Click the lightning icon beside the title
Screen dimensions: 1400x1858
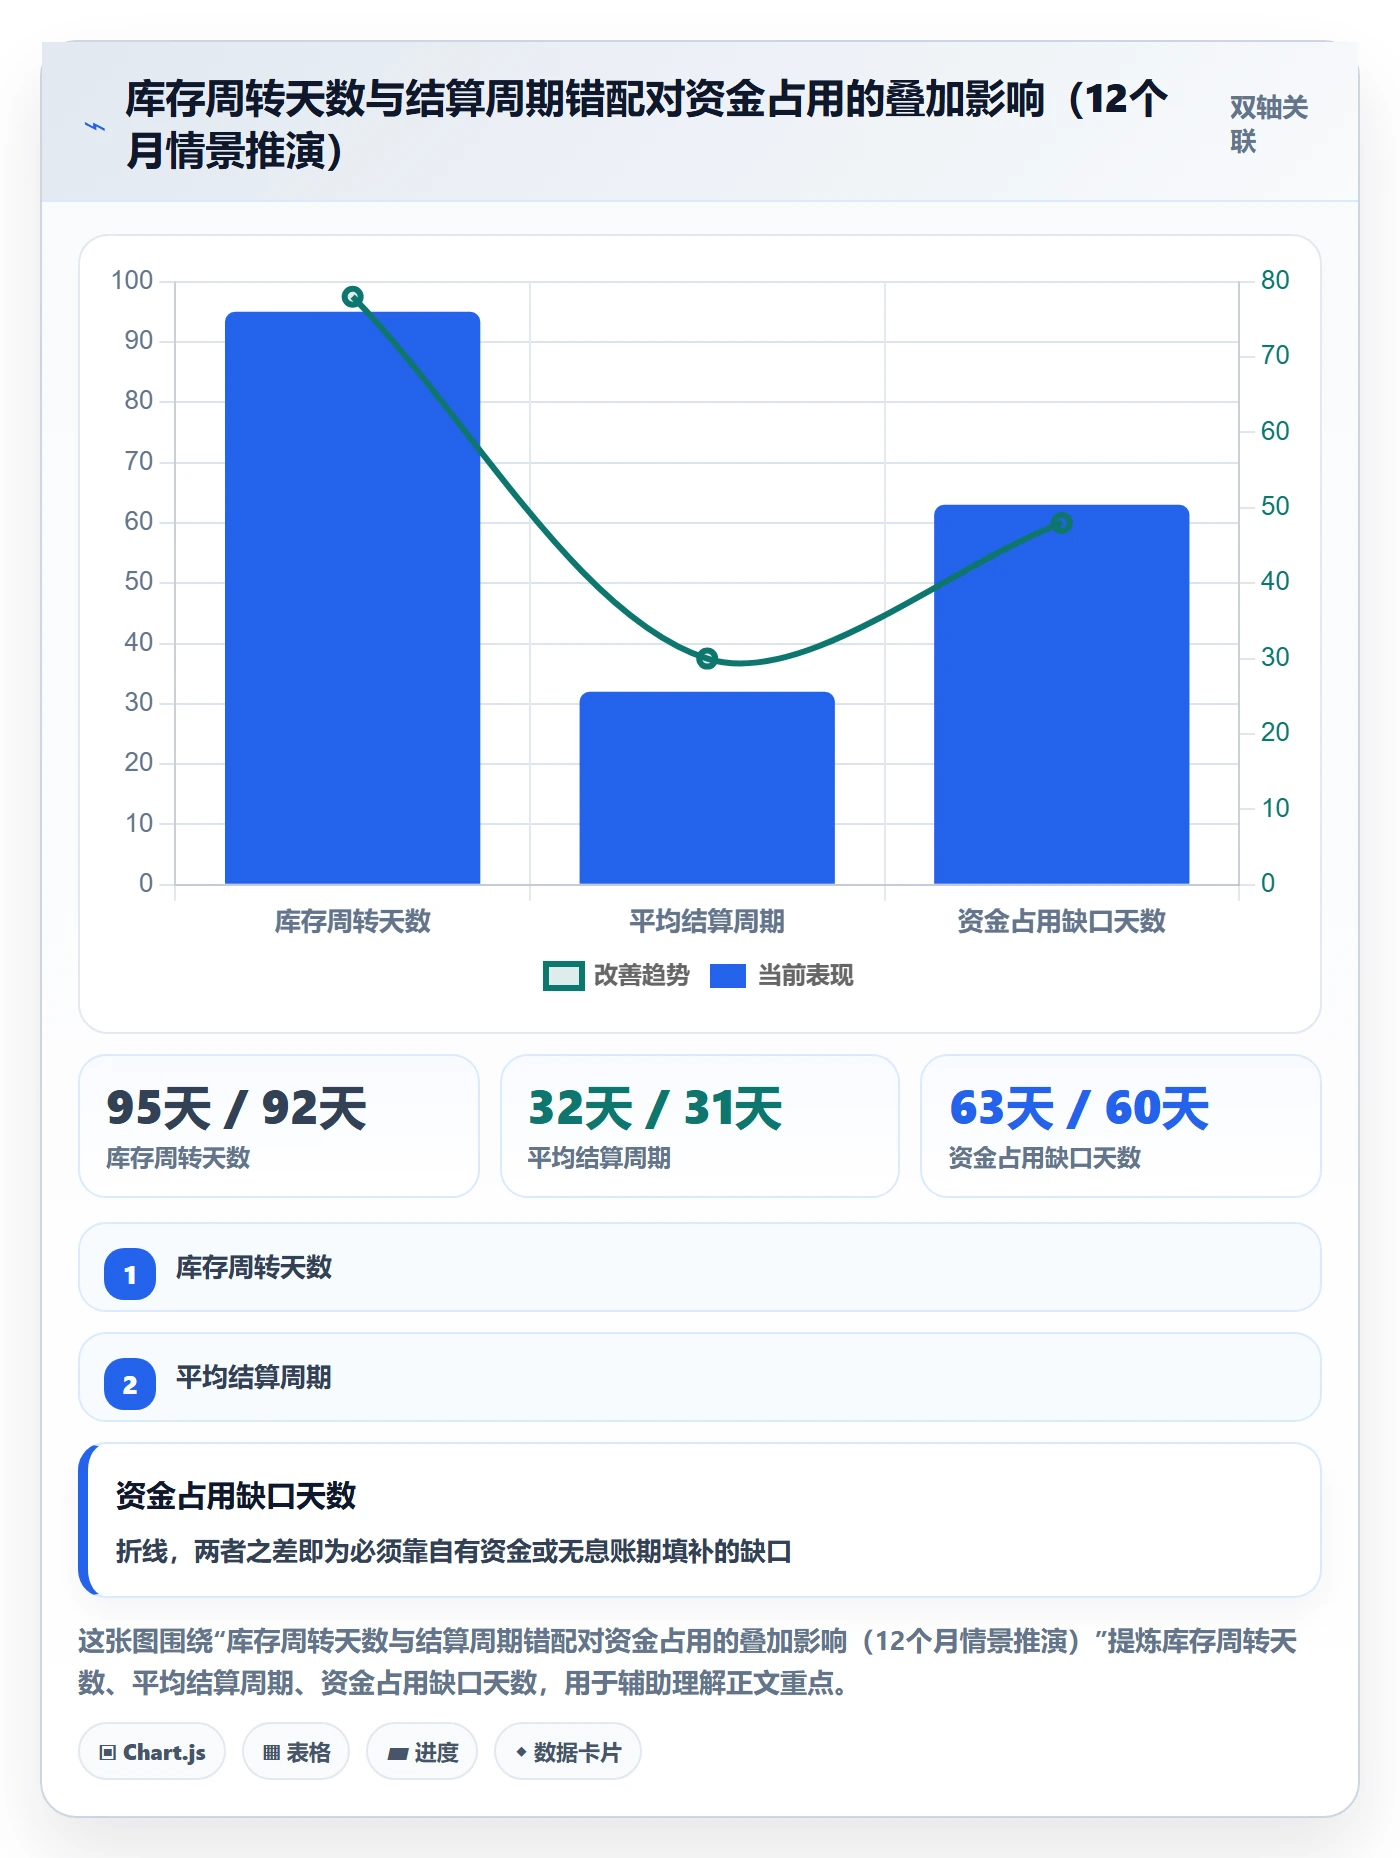pos(95,126)
